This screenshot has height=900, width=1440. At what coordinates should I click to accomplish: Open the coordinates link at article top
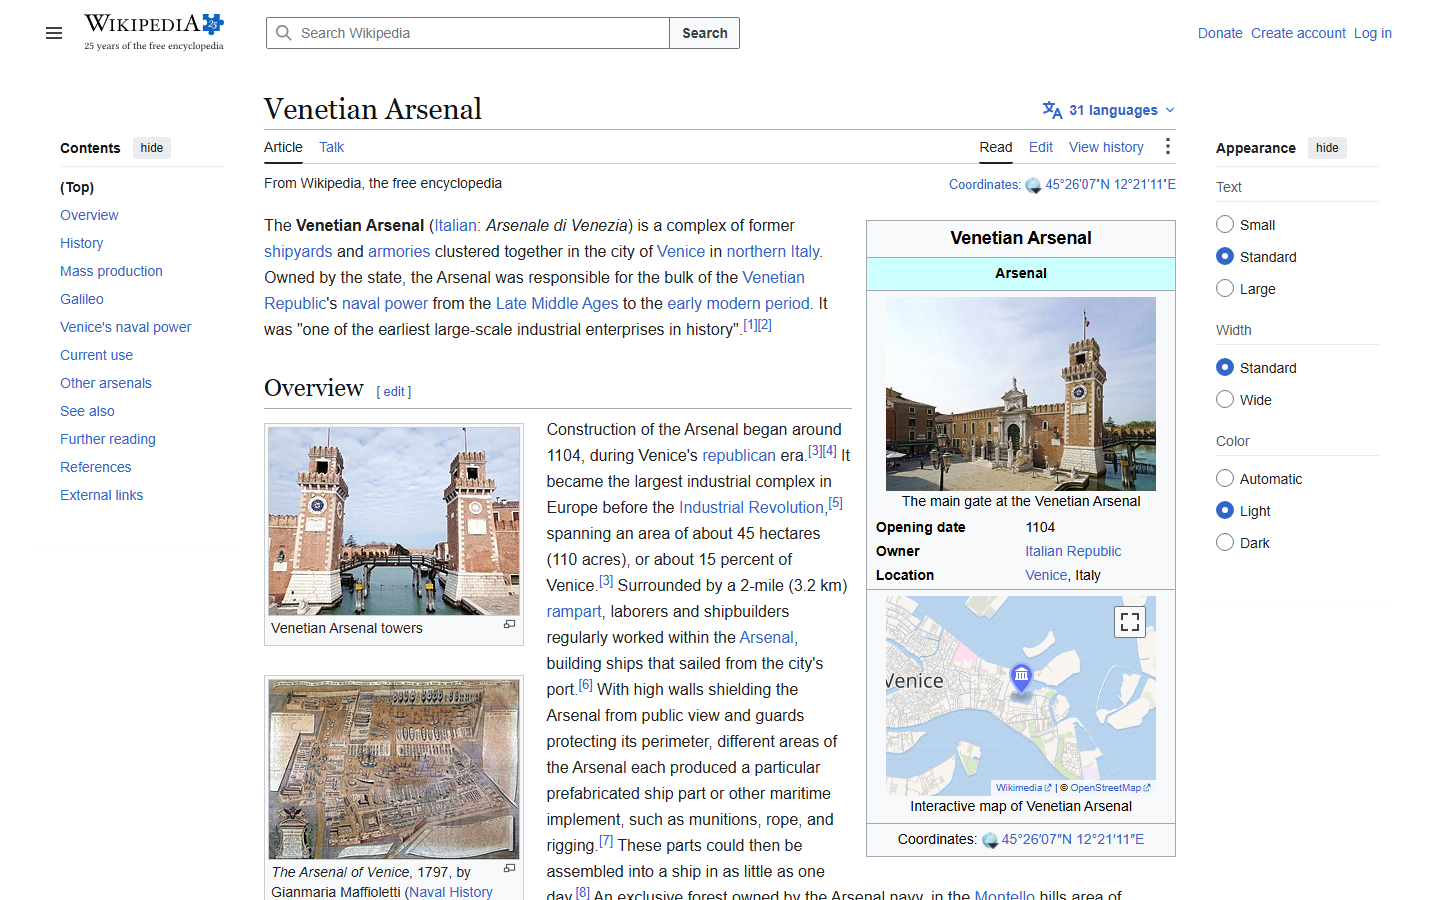coord(1110,185)
